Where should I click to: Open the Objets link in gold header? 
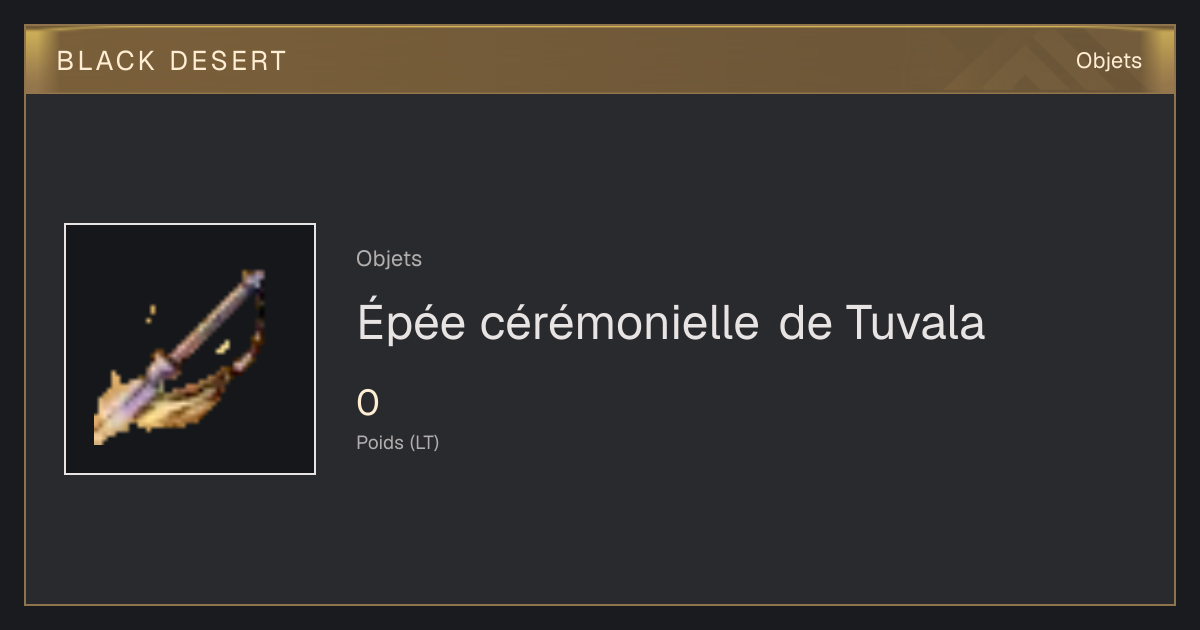point(1108,61)
